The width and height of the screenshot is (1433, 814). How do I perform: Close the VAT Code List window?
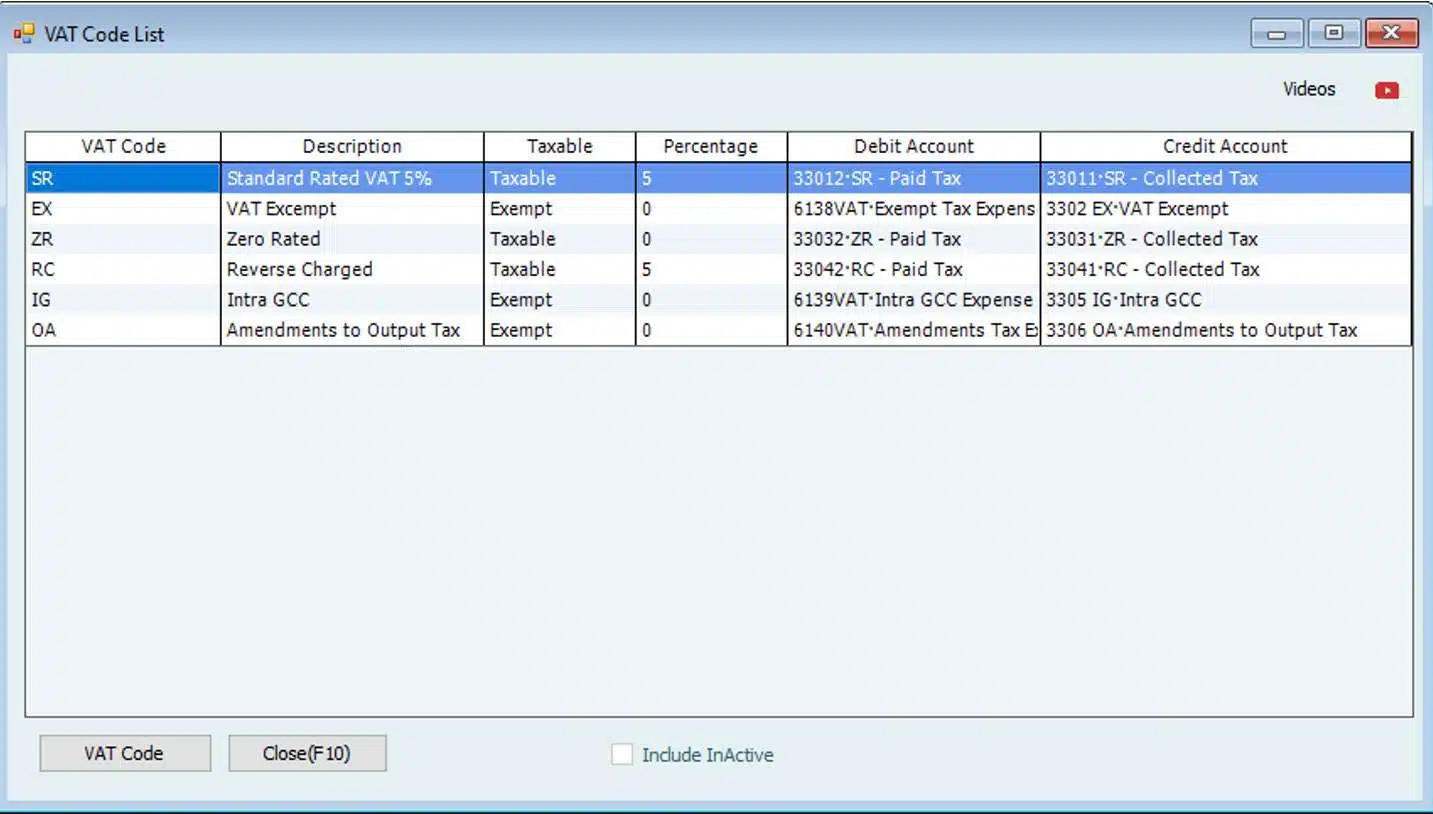click(1391, 33)
